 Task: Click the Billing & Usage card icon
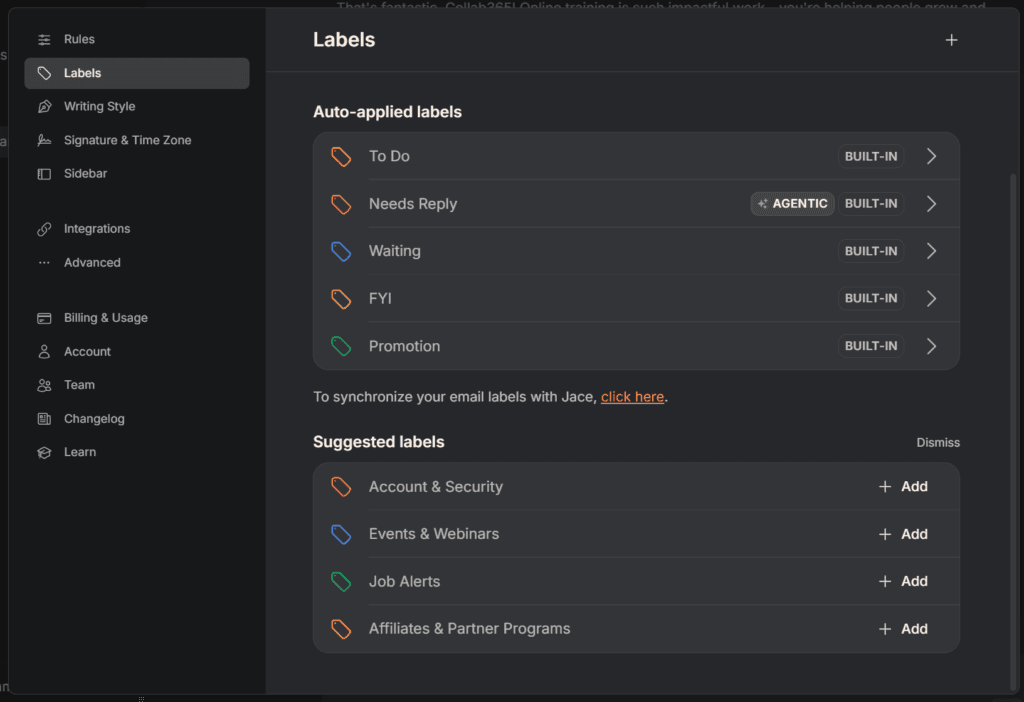[x=44, y=318]
